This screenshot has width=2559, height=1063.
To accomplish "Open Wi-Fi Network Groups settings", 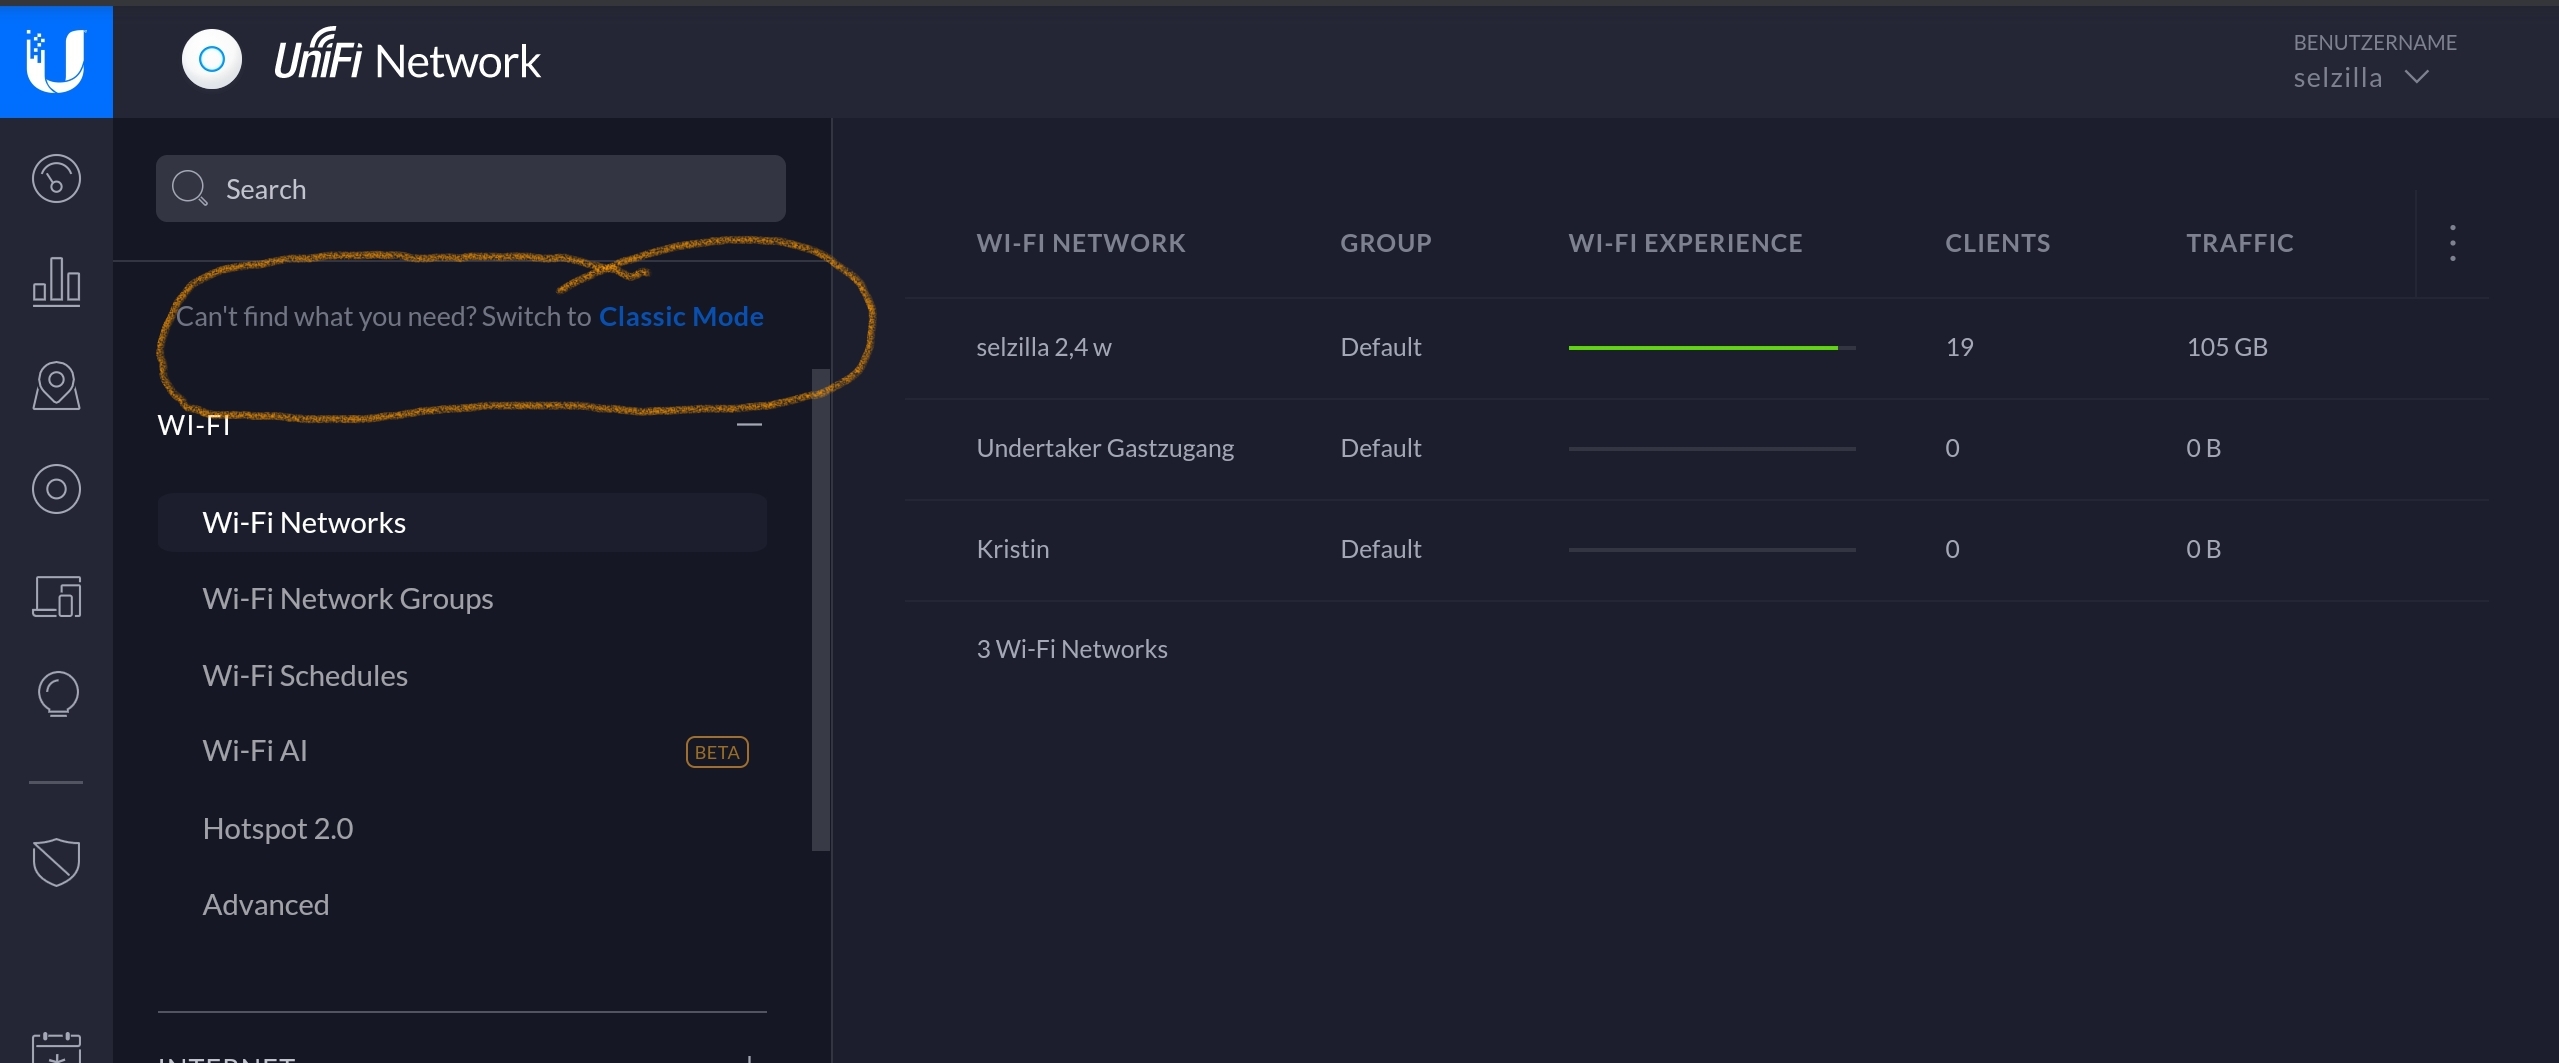I will [348, 599].
